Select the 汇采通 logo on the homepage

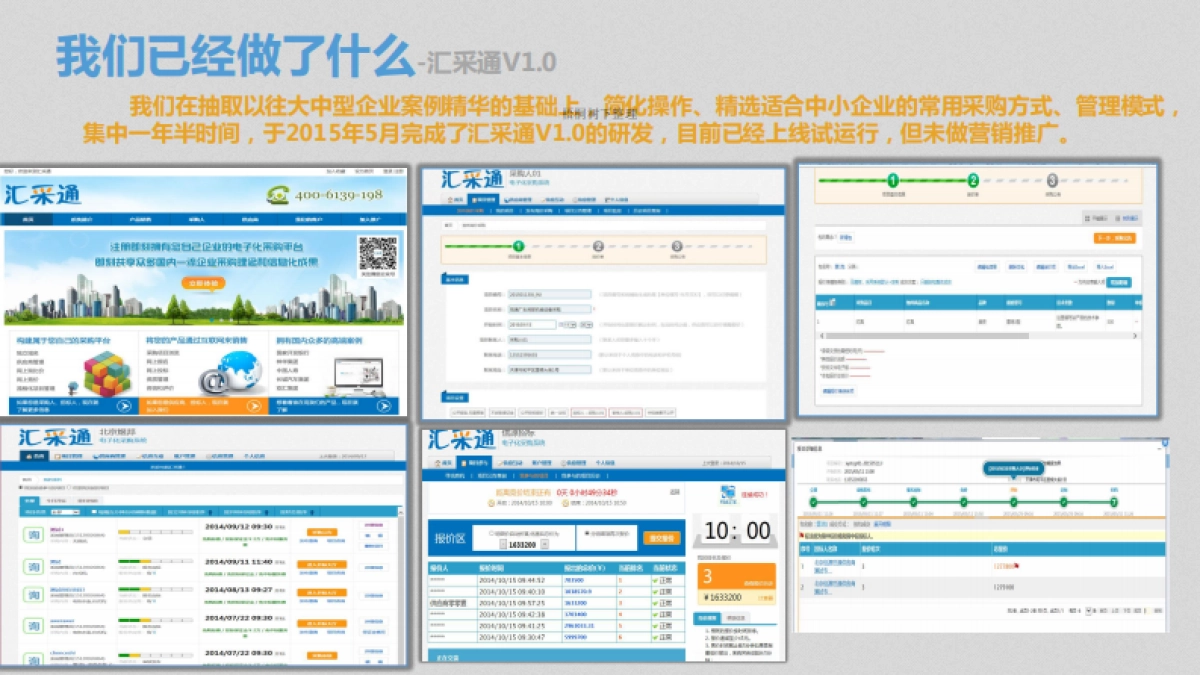45,195
